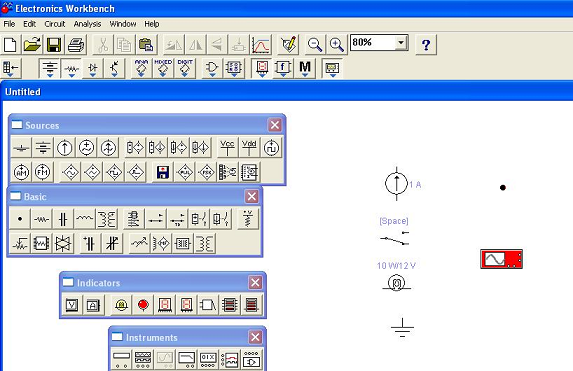Open the Analog ICs parts bin
Screen dimensions: 573x371
pos(141,68)
